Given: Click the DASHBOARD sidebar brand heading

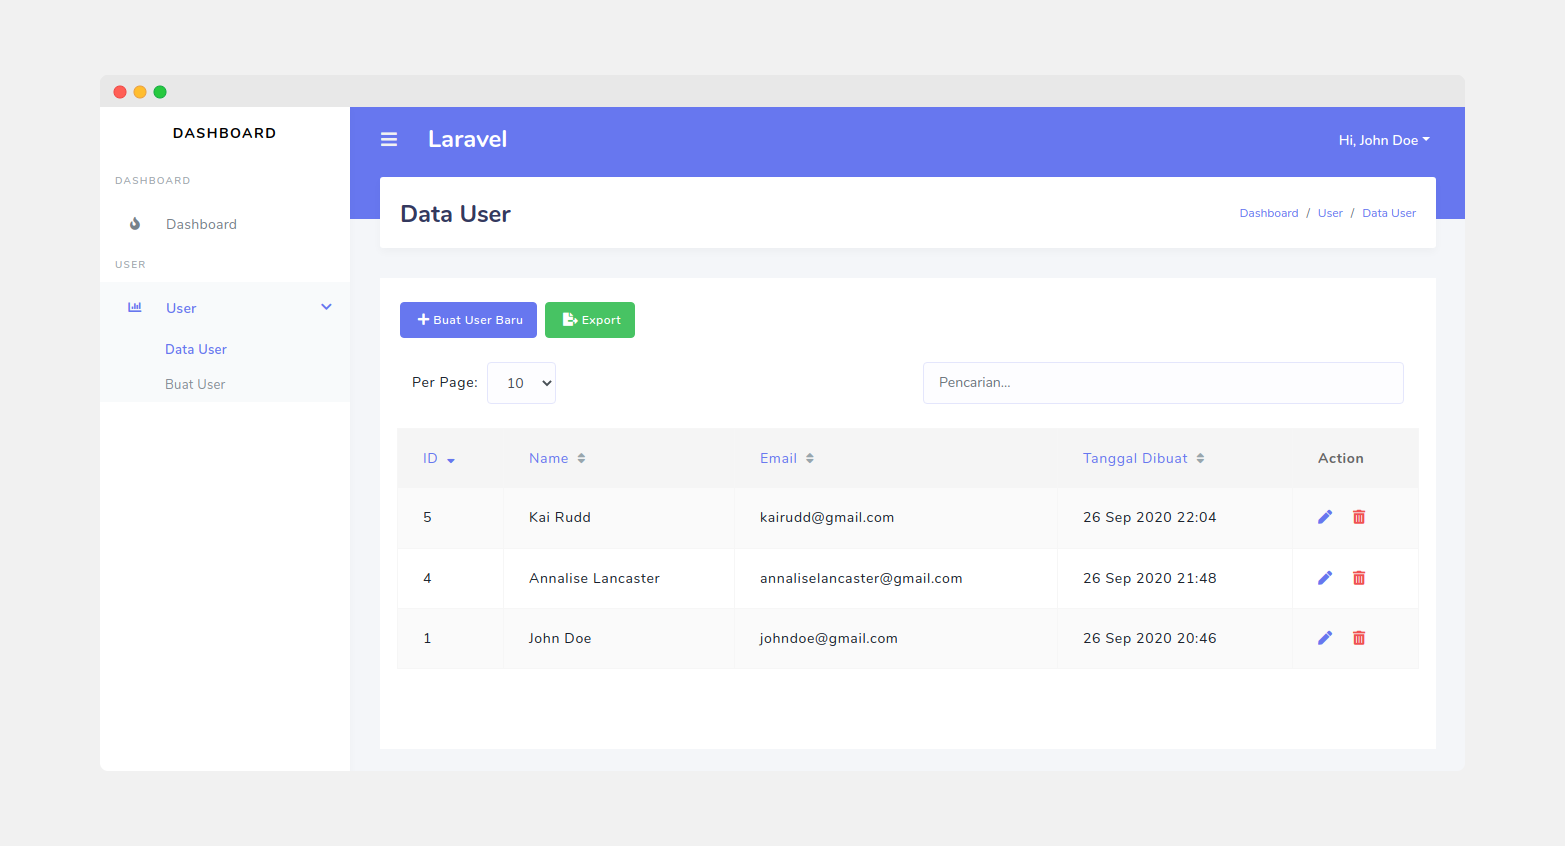Looking at the screenshot, I should [x=224, y=133].
